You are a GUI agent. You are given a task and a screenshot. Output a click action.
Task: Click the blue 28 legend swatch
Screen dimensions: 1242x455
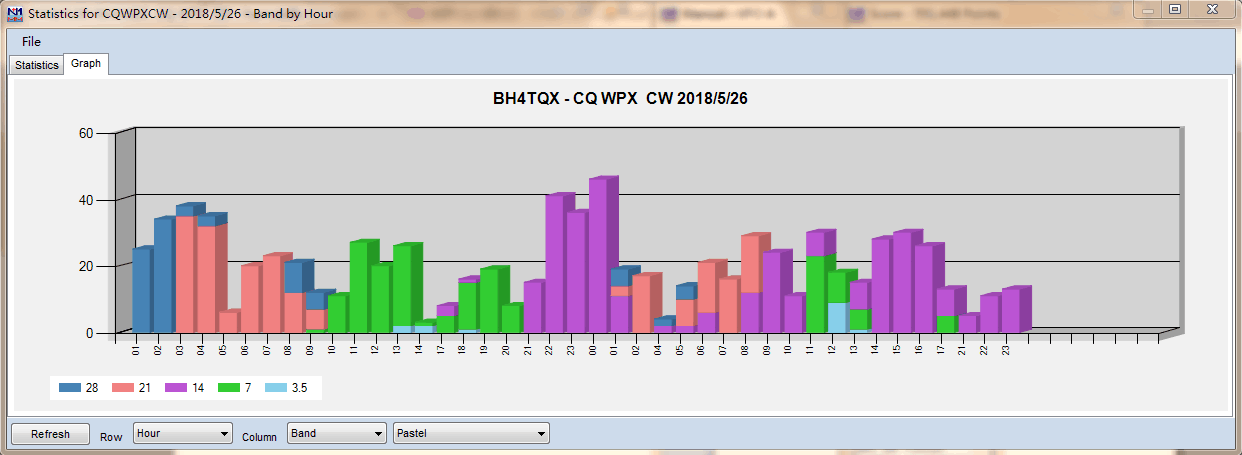pos(71,387)
